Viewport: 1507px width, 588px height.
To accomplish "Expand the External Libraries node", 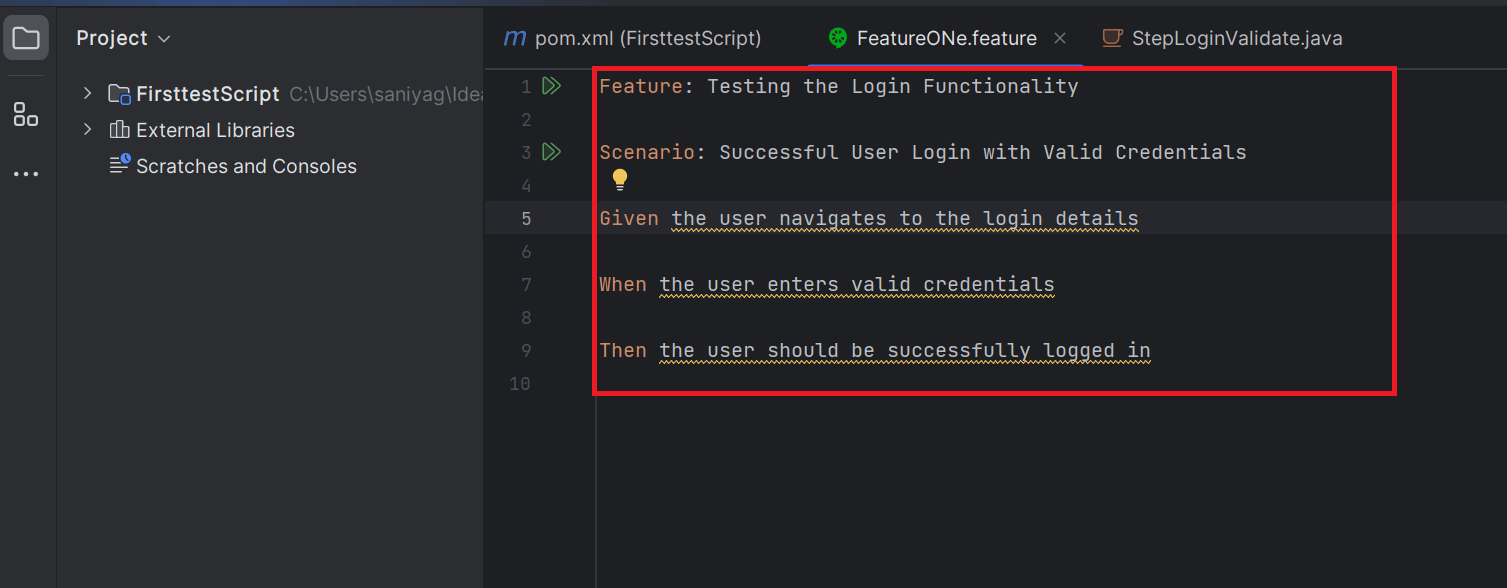I will (x=88, y=130).
